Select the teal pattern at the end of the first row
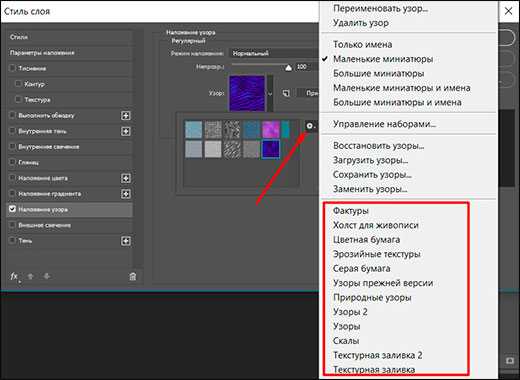The image size is (520, 380). [286, 130]
